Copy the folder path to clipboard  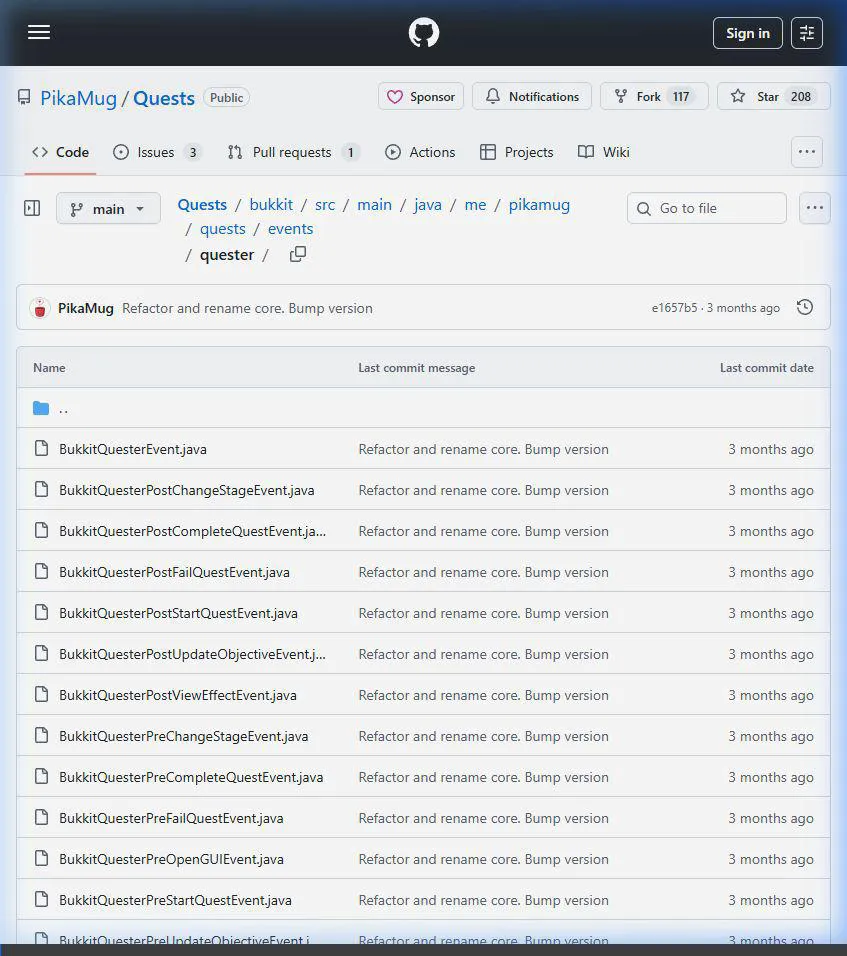coord(298,254)
